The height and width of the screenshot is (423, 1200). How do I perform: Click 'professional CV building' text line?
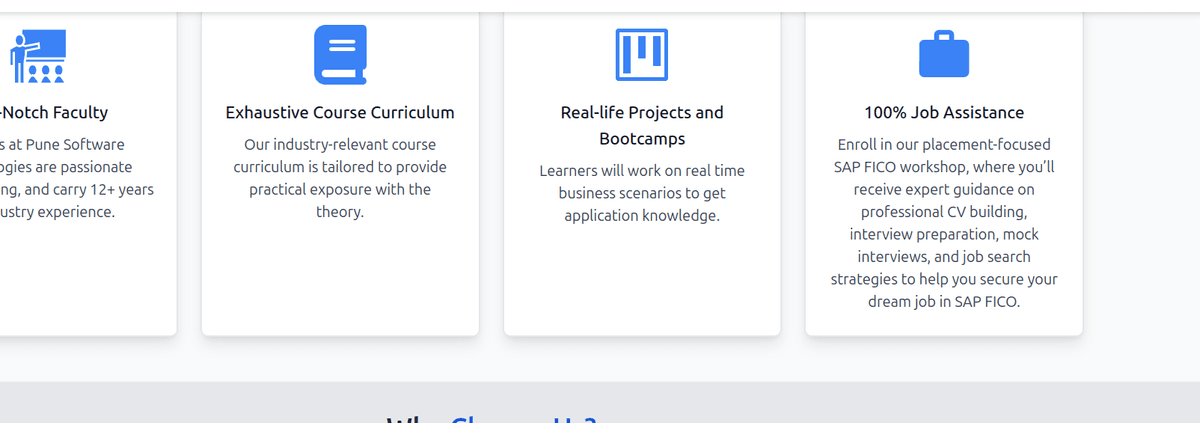coord(944,211)
